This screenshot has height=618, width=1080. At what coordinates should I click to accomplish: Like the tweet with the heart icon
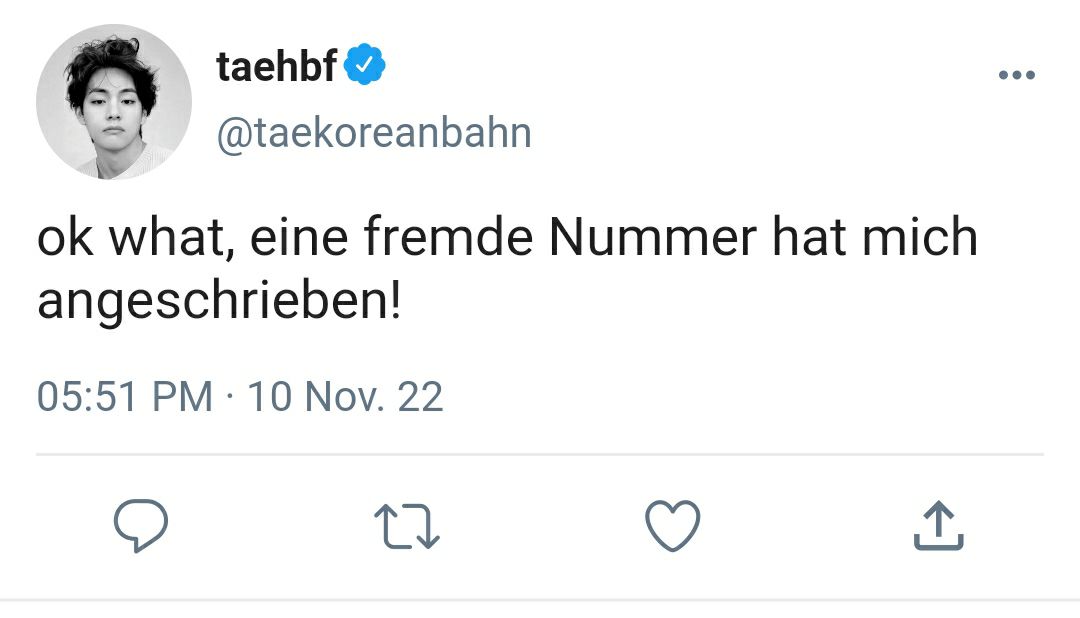tap(673, 526)
